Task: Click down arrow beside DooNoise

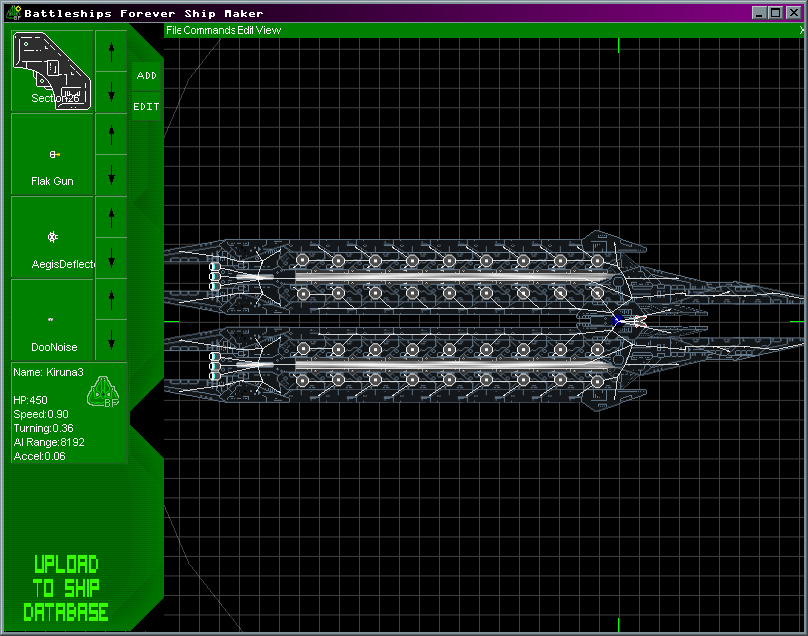Action: [111, 340]
